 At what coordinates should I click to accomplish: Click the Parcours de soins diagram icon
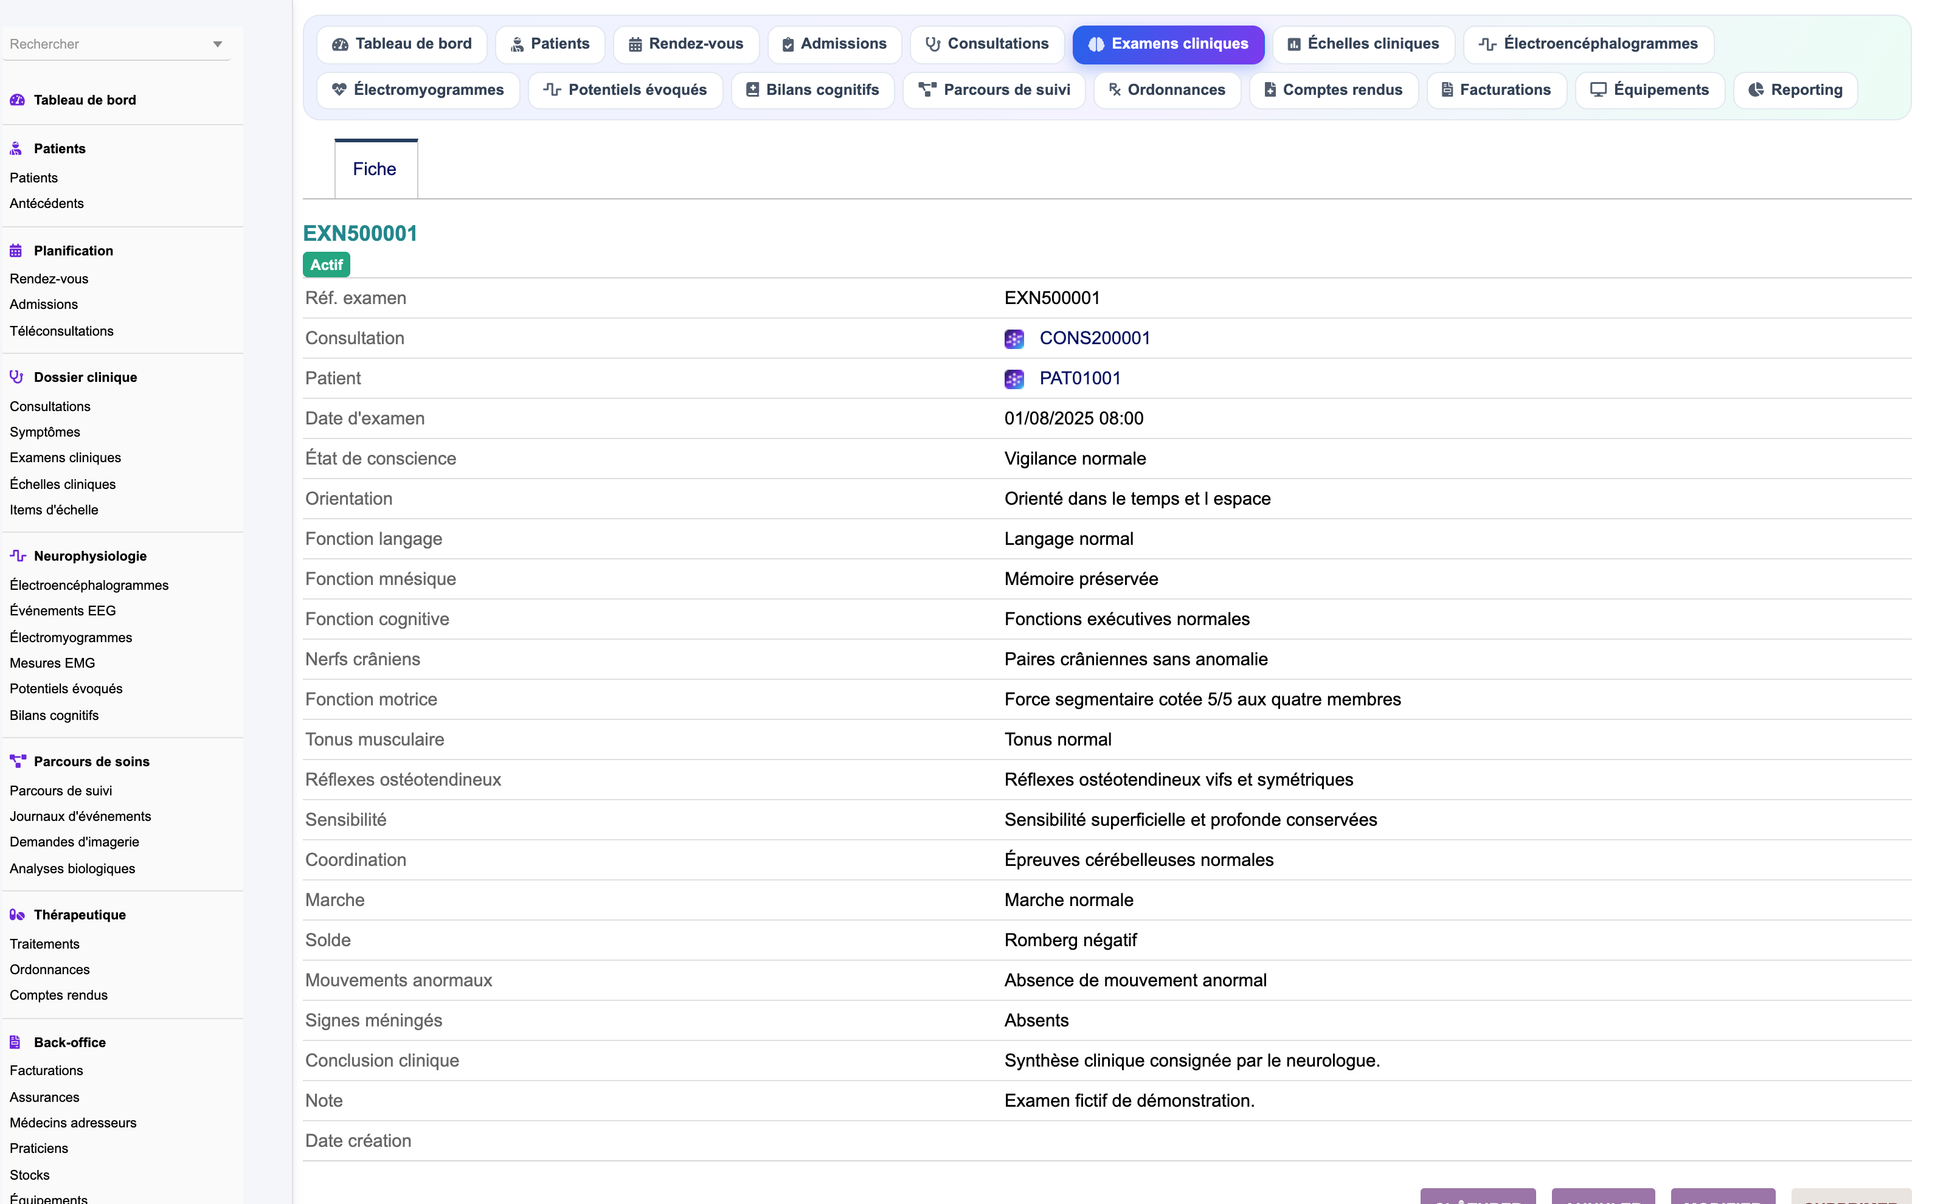click(x=18, y=761)
